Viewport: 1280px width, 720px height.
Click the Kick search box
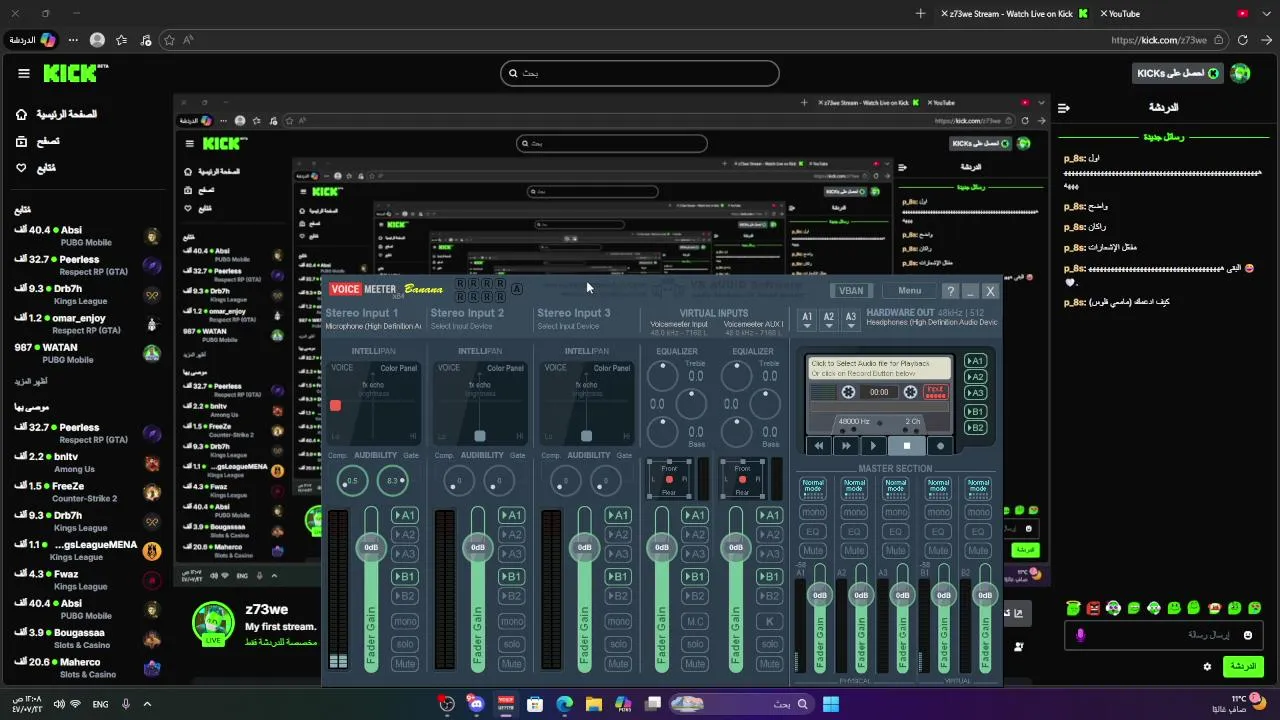(x=639, y=73)
